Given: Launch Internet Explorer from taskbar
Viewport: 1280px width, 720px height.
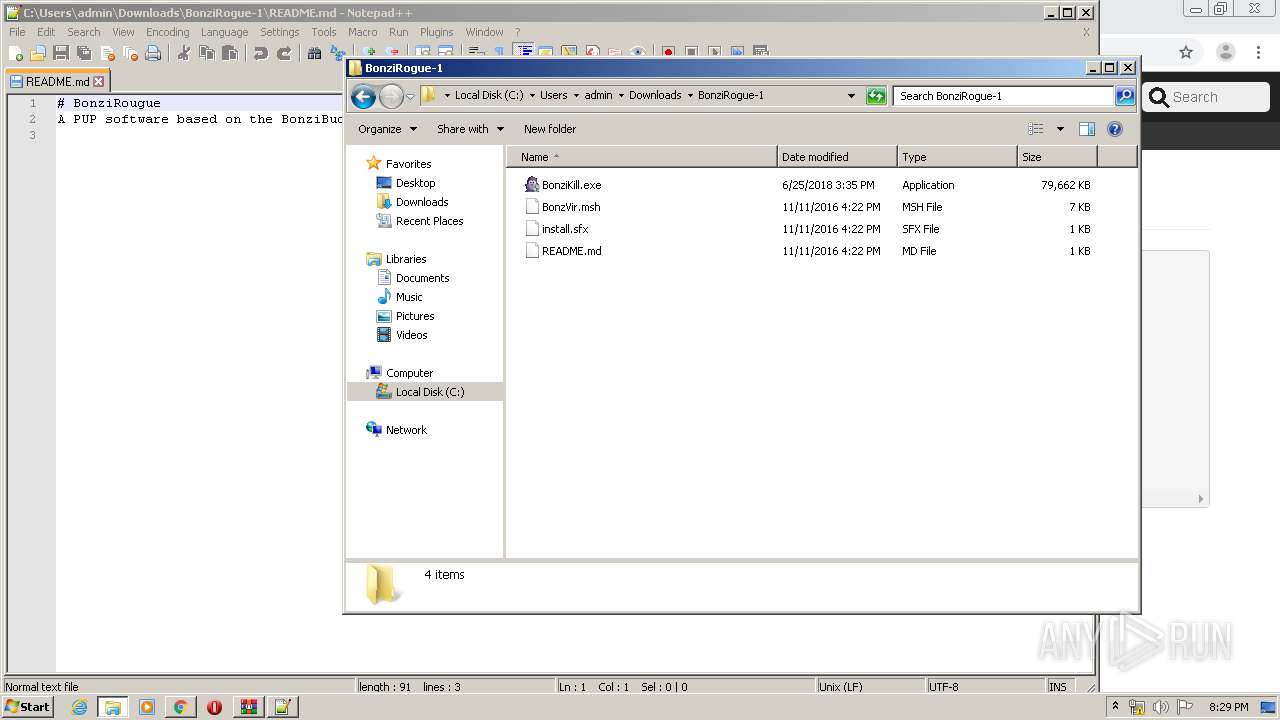Looking at the screenshot, I should tap(79, 707).
